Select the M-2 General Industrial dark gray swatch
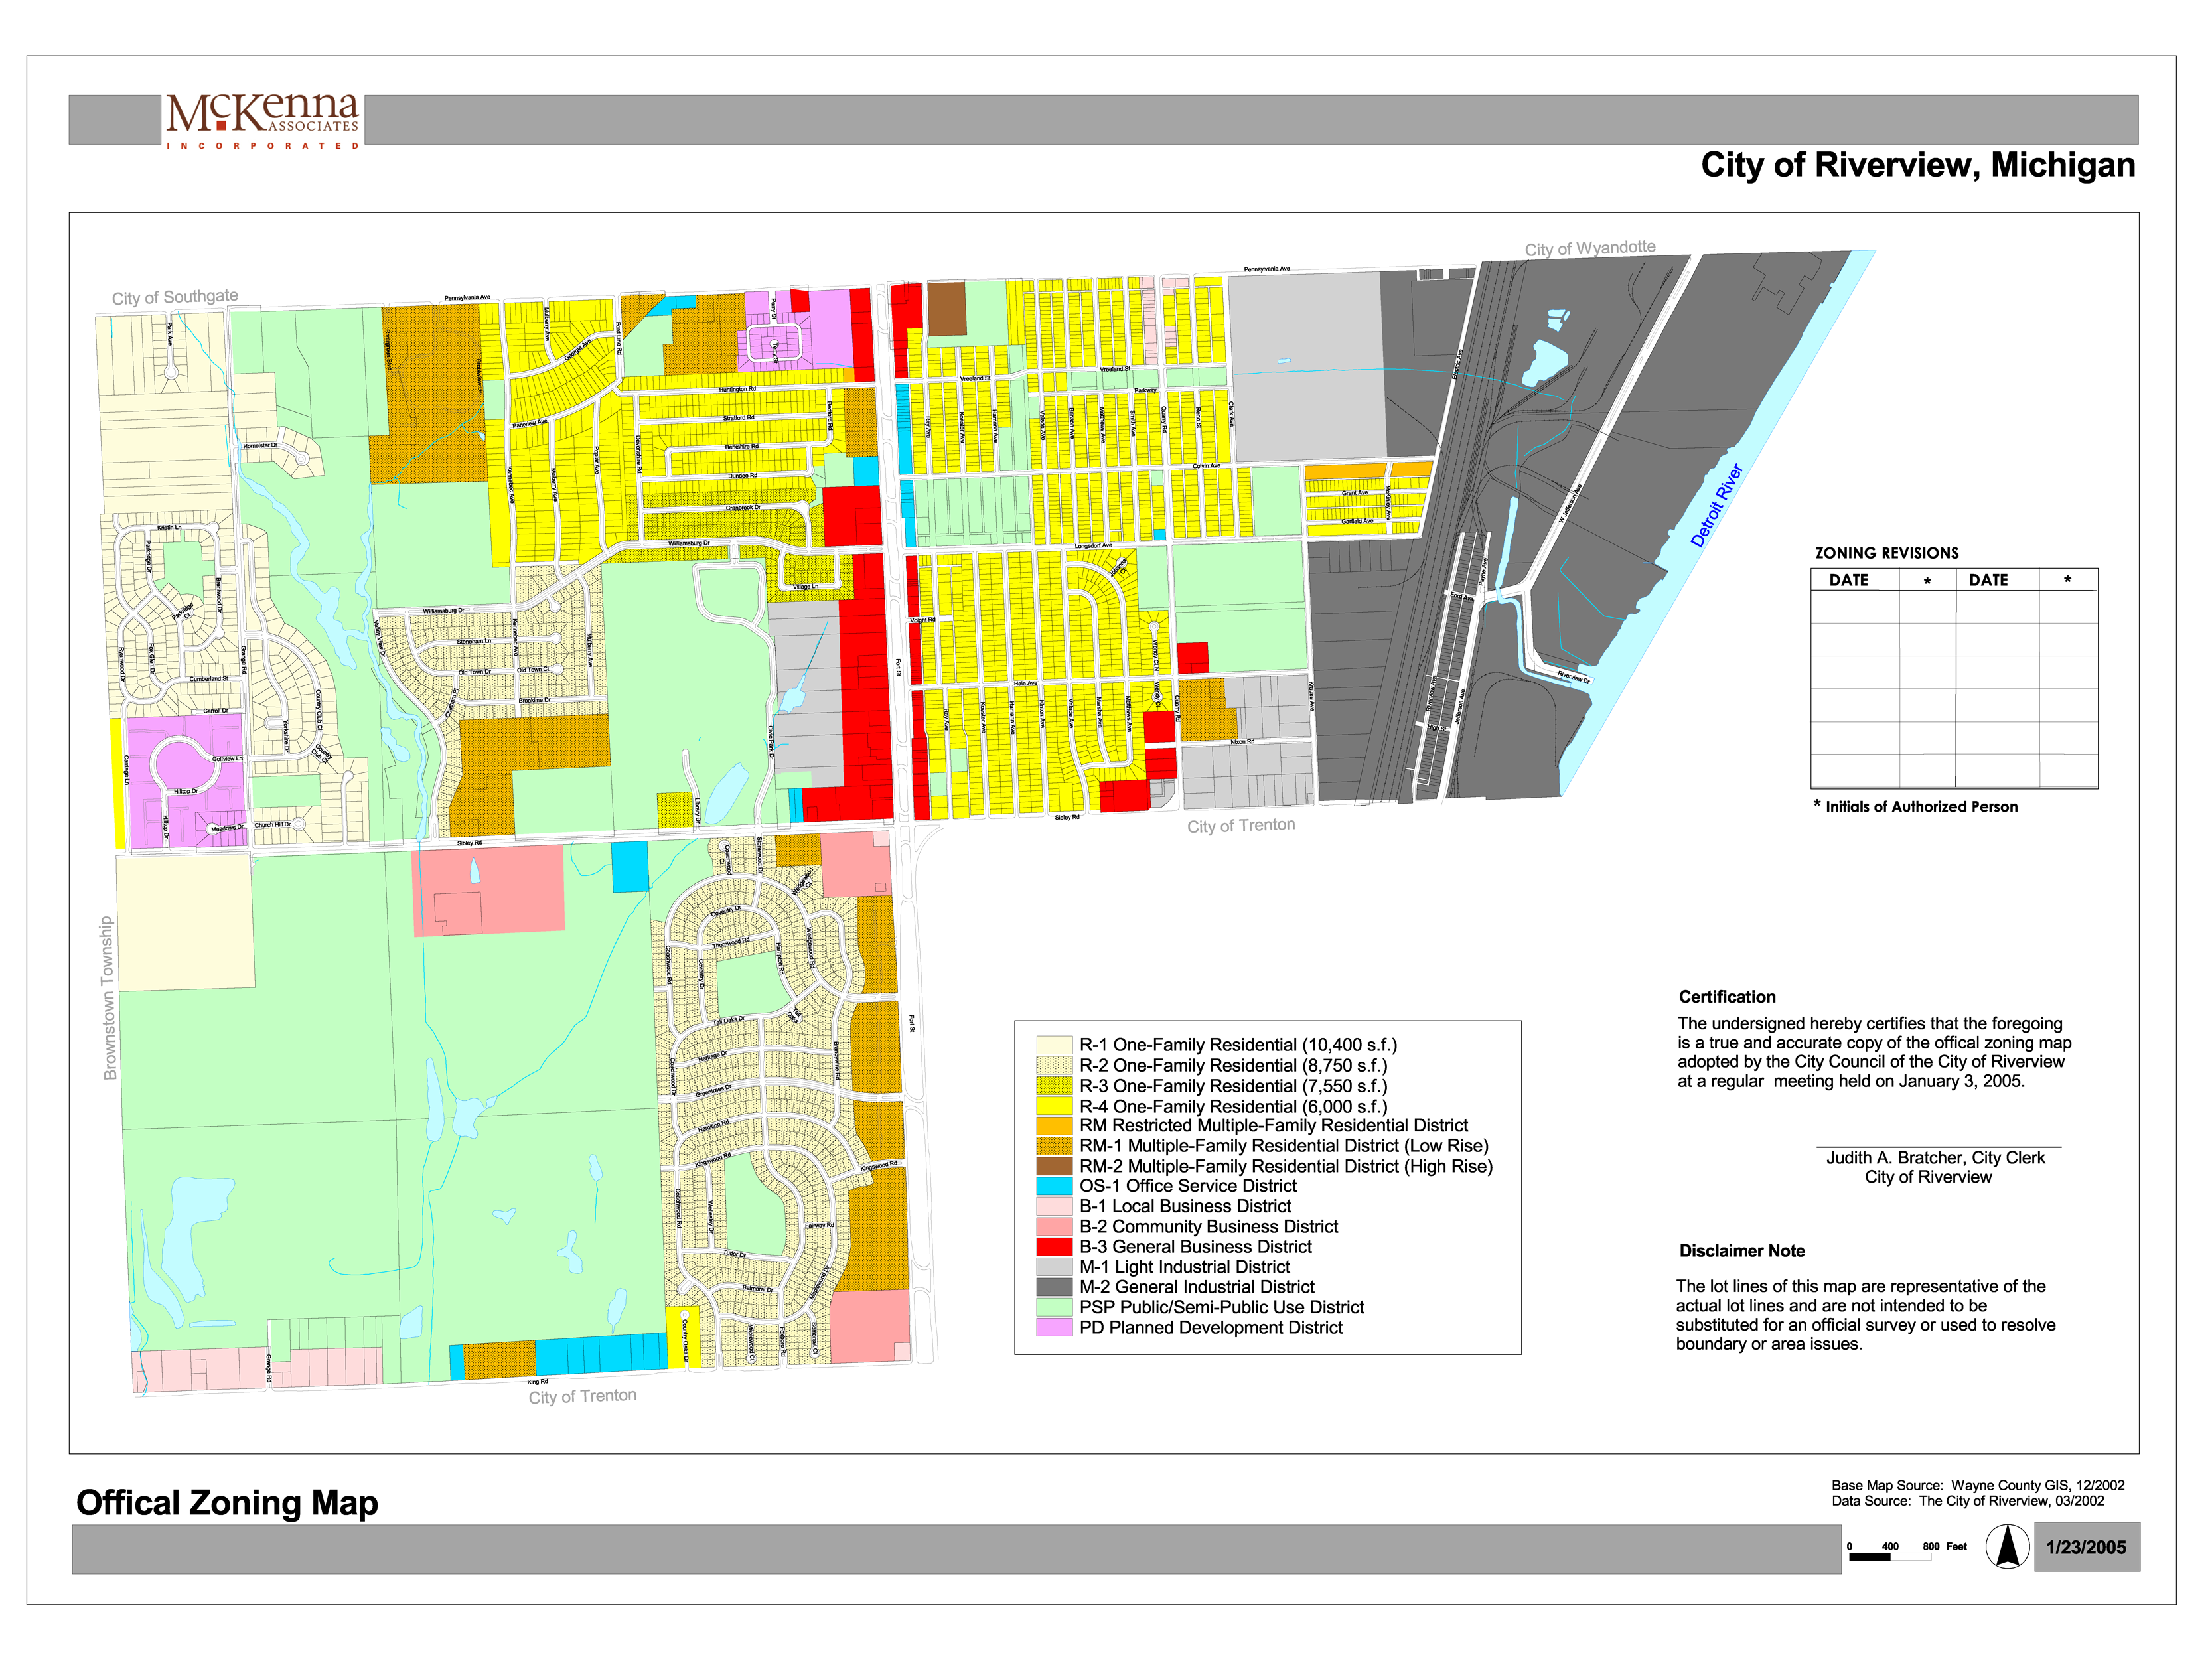The height and width of the screenshot is (1659, 2212). [1054, 1287]
